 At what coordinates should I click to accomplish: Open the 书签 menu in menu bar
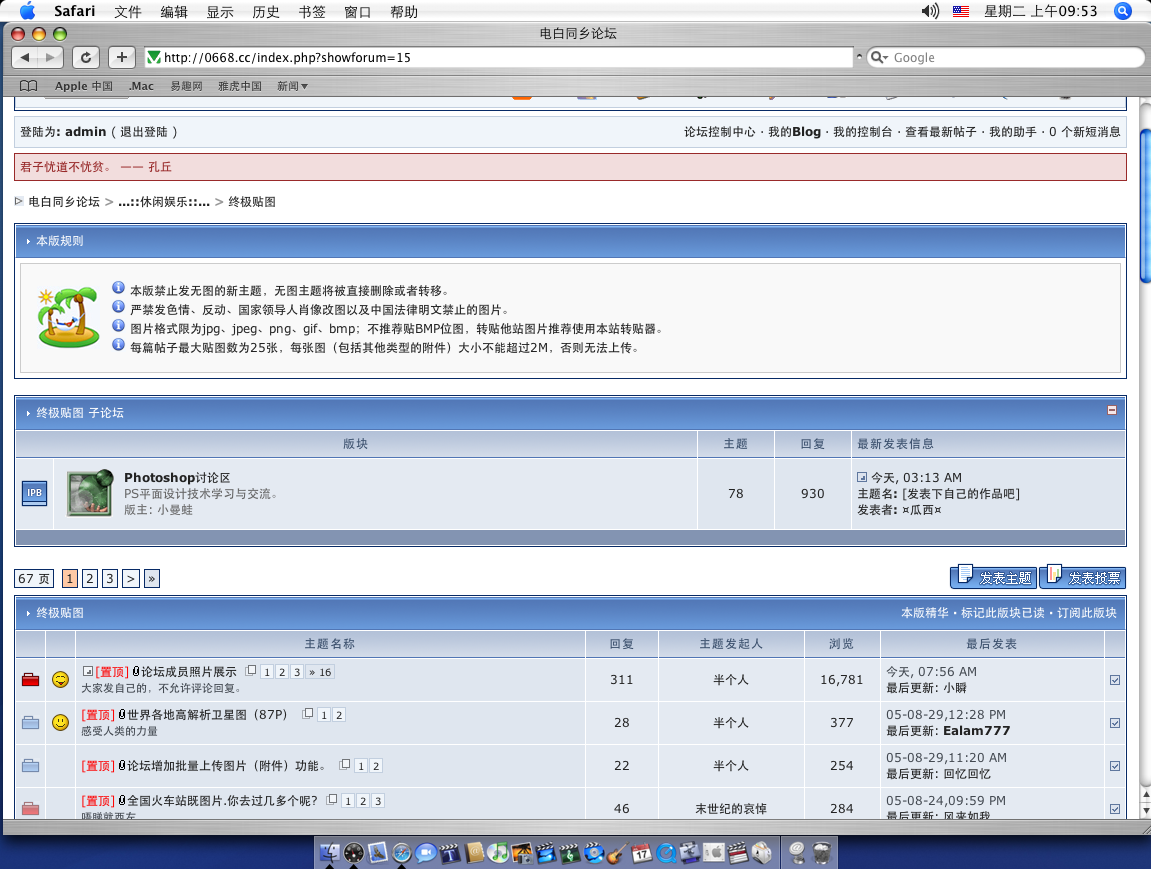tap(311, 12)
